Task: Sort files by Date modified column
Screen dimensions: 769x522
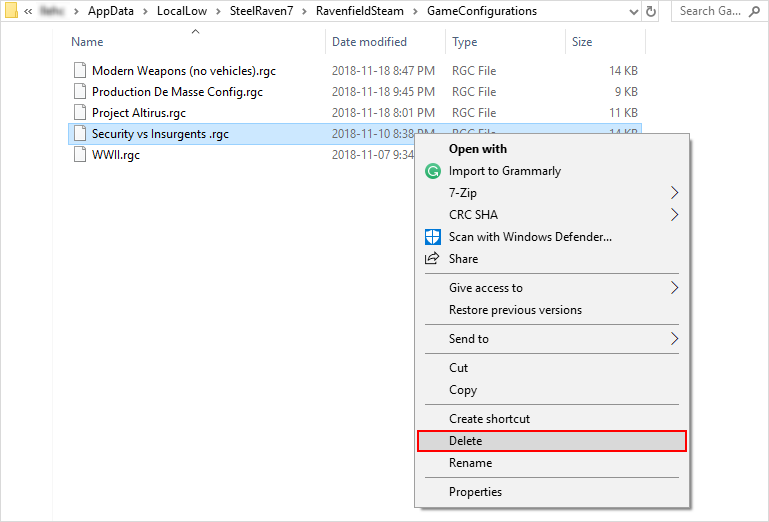Action: coord(369,42)
